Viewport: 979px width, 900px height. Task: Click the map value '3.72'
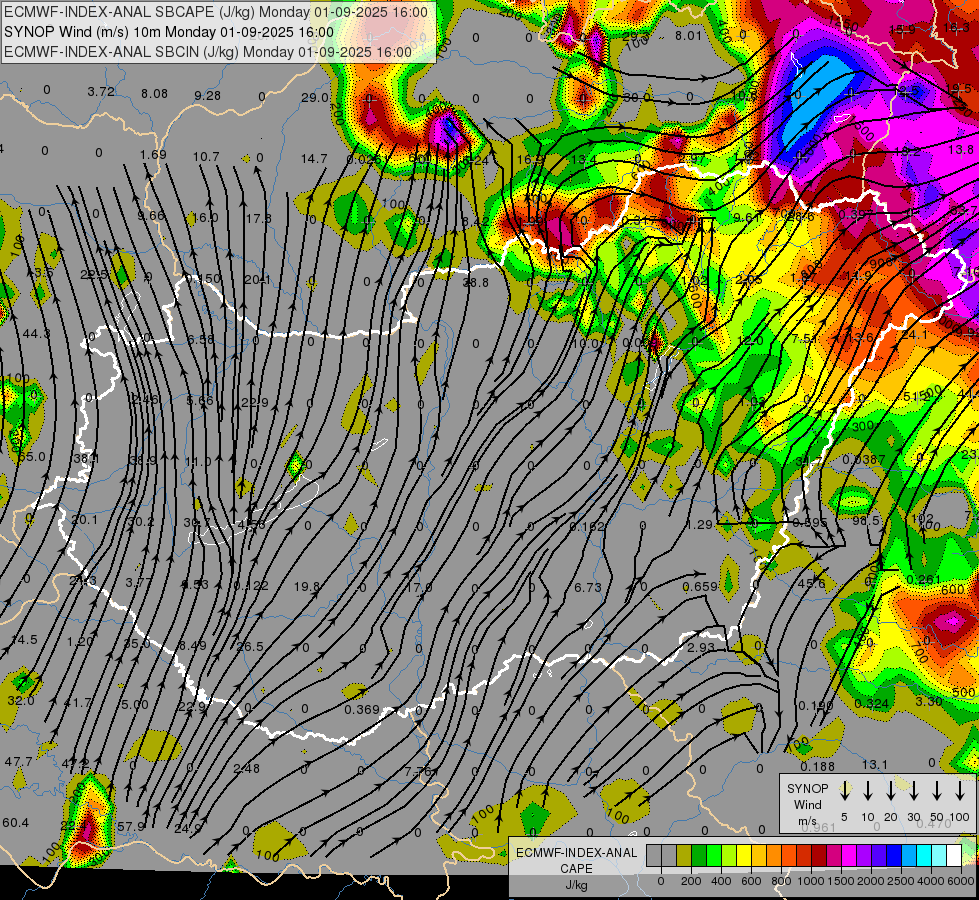(x=101, y=92)
